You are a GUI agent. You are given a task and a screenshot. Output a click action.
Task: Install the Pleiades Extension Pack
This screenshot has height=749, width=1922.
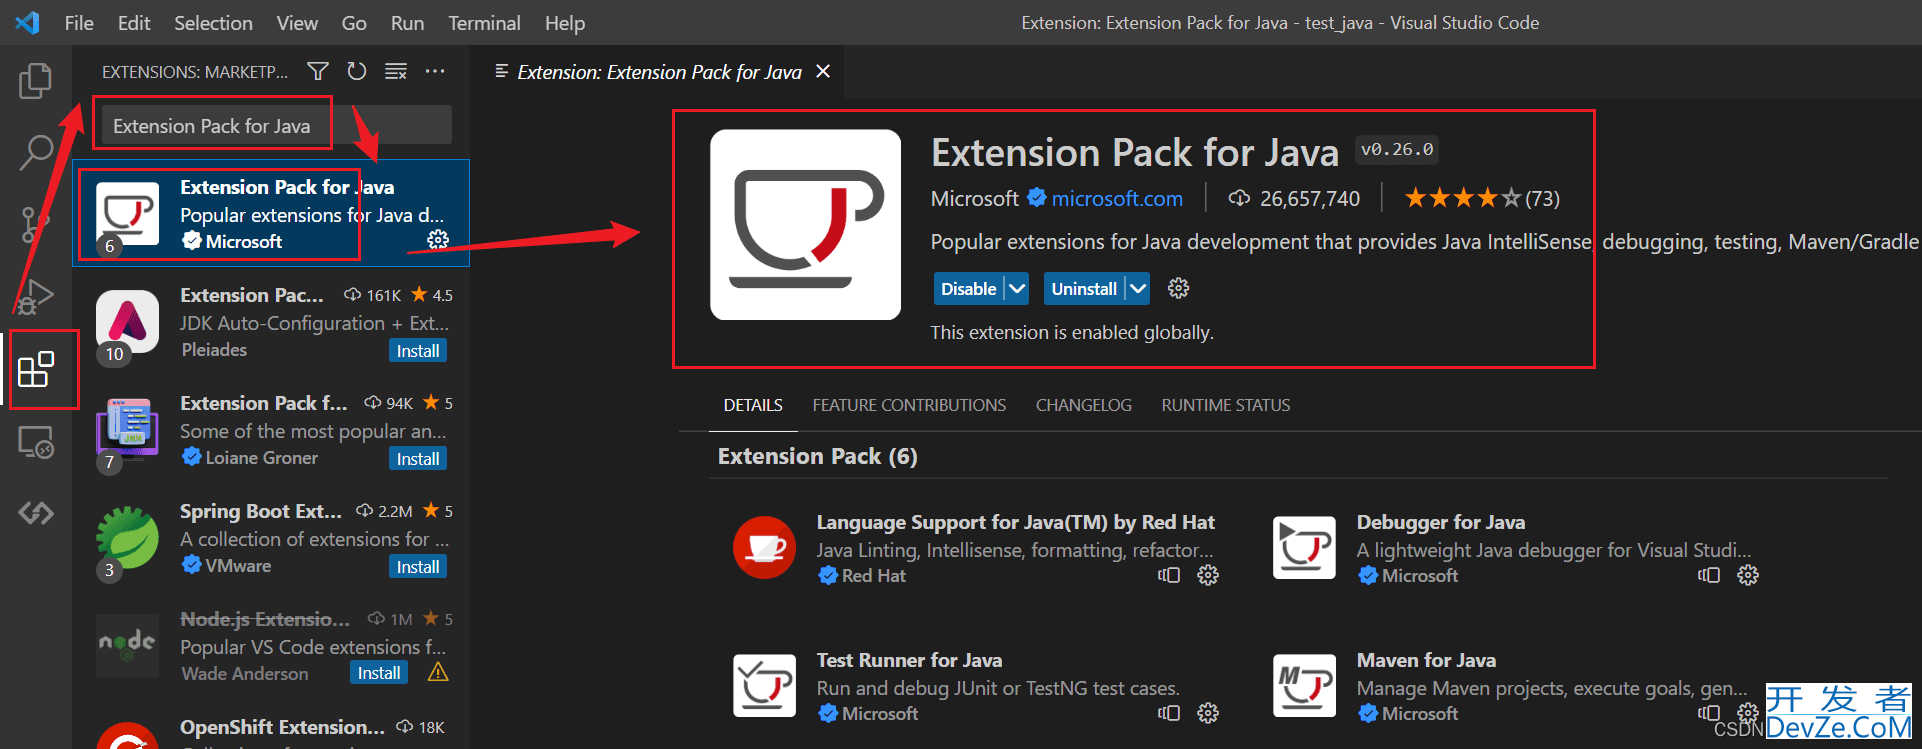click(x=418, y=351)
